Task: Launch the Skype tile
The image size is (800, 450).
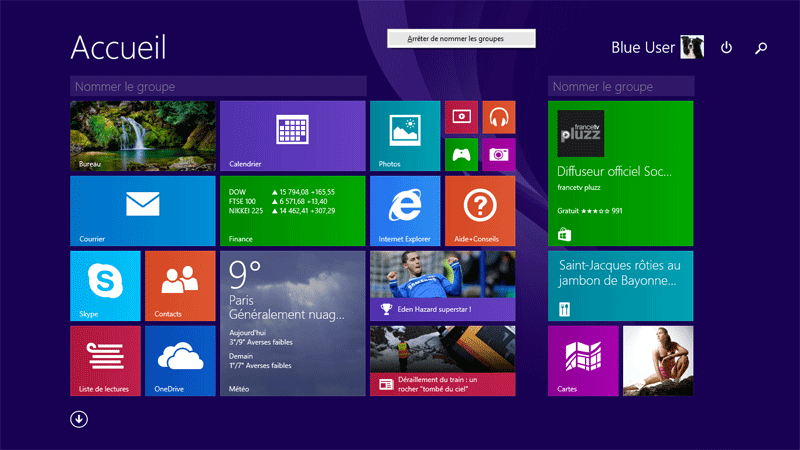Action: click(105, 285)
